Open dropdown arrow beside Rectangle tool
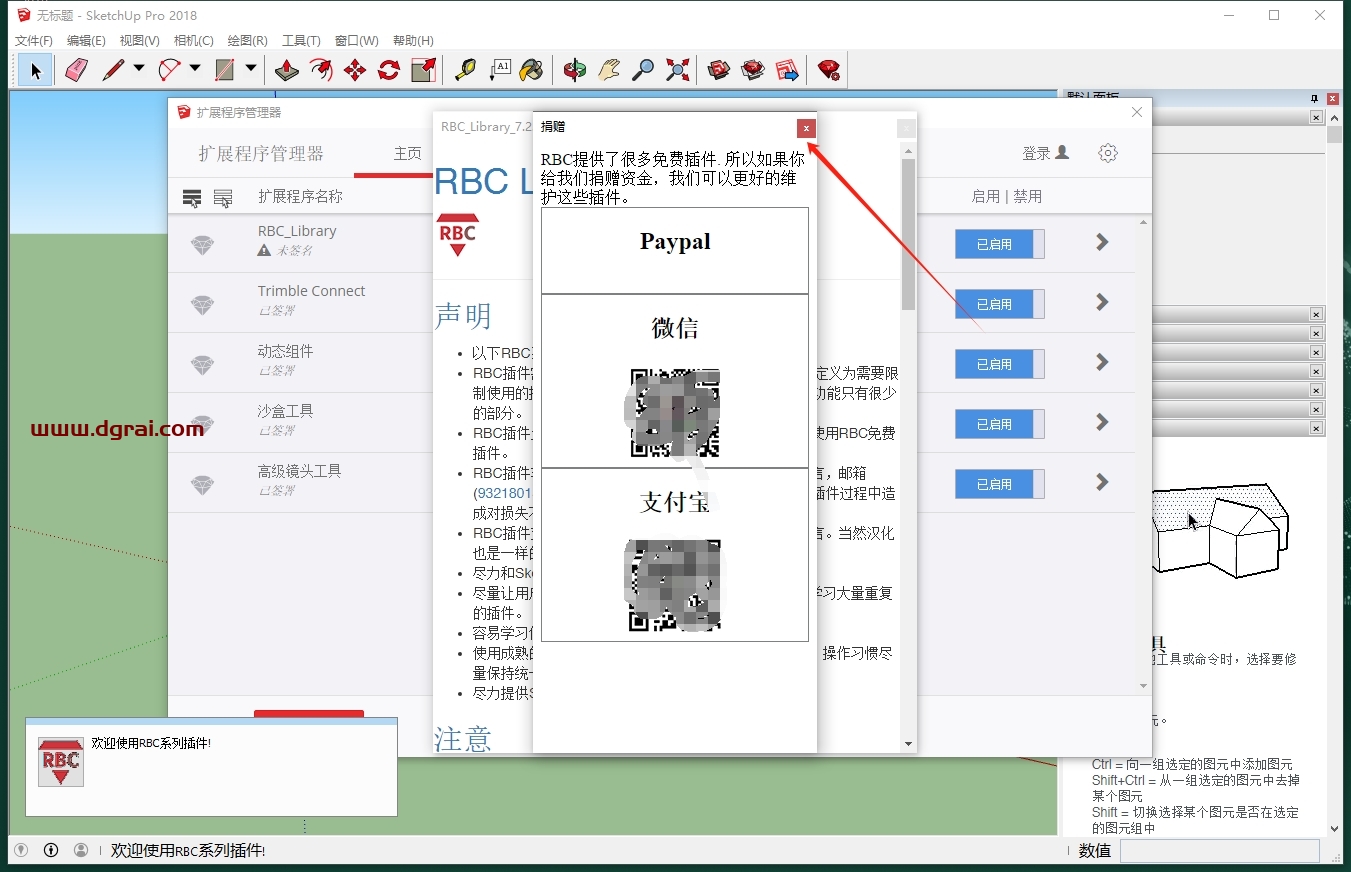The image size is (1351, 872). tap(251, 69)
